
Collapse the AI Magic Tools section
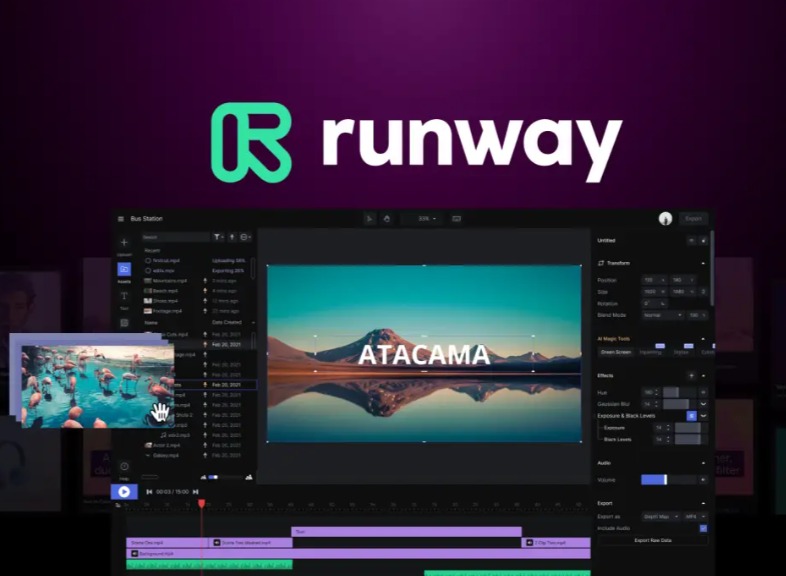pos(703,339)
